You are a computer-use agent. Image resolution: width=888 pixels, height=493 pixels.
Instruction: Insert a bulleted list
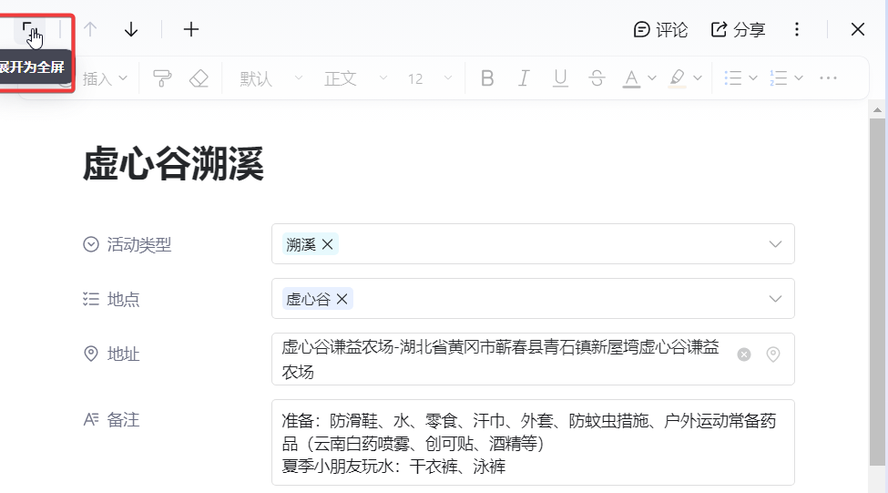pos(733,78)
